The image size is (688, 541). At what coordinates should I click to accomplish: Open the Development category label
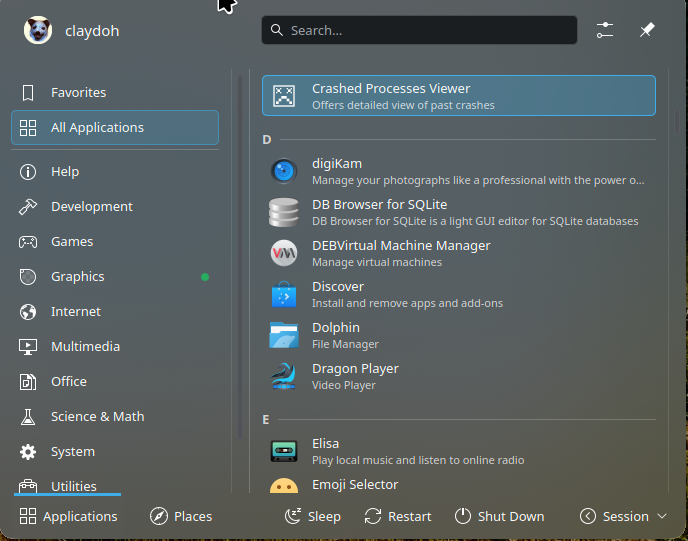92,207
